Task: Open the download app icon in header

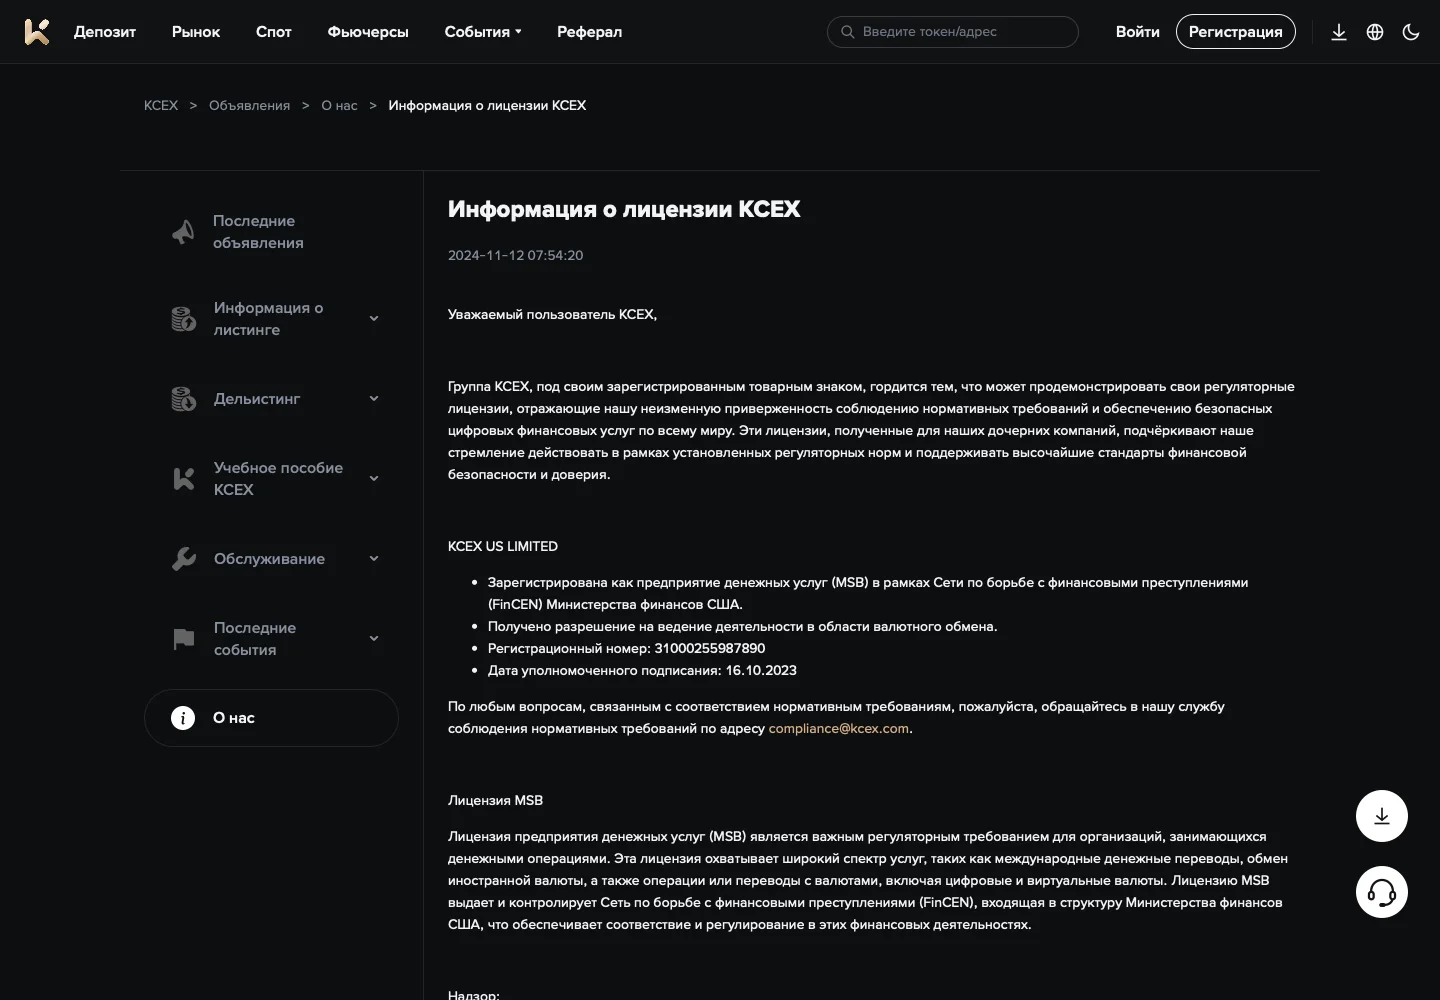Action: point(1339,32)
